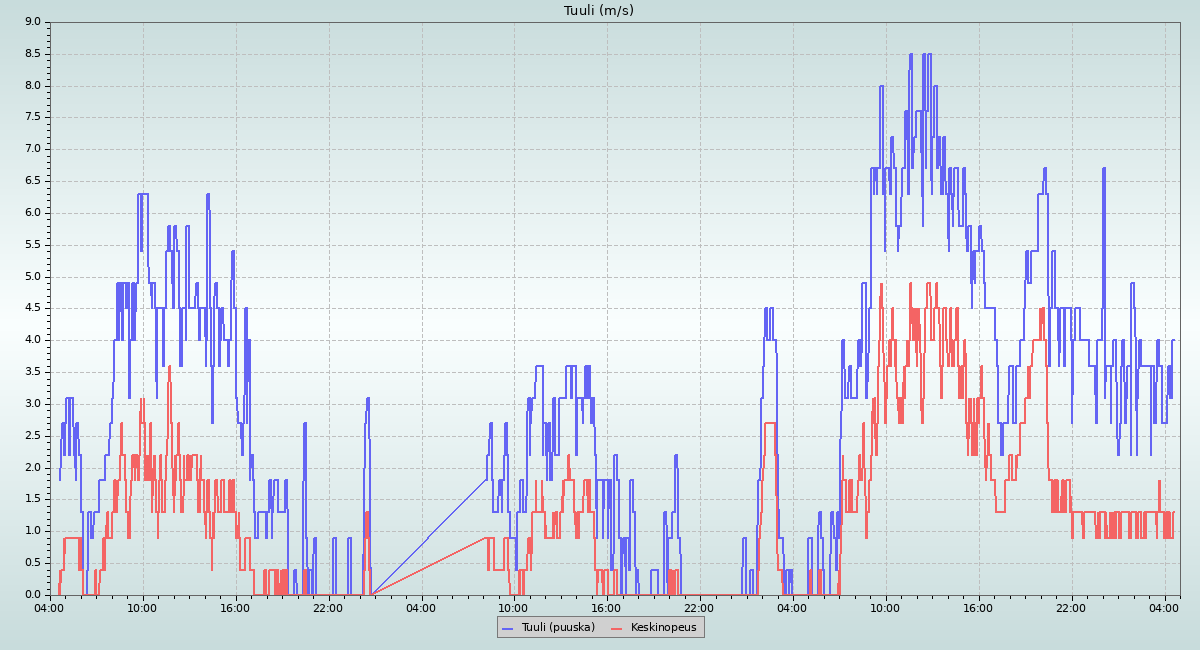Click the 3.0 y-axis tick label
This screenshot has width=1200, height=650.
coord(32,404)
